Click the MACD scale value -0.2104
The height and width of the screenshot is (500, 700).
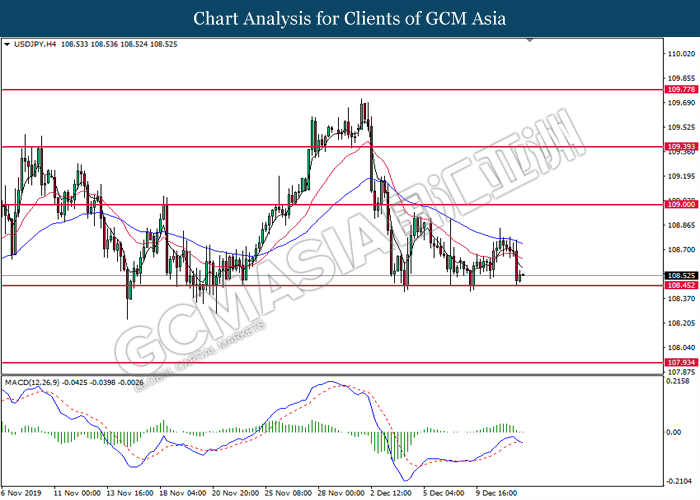pos(678,481)
